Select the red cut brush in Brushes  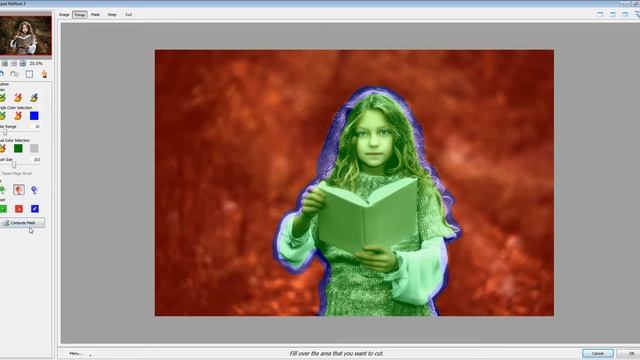tap(18, 98)
